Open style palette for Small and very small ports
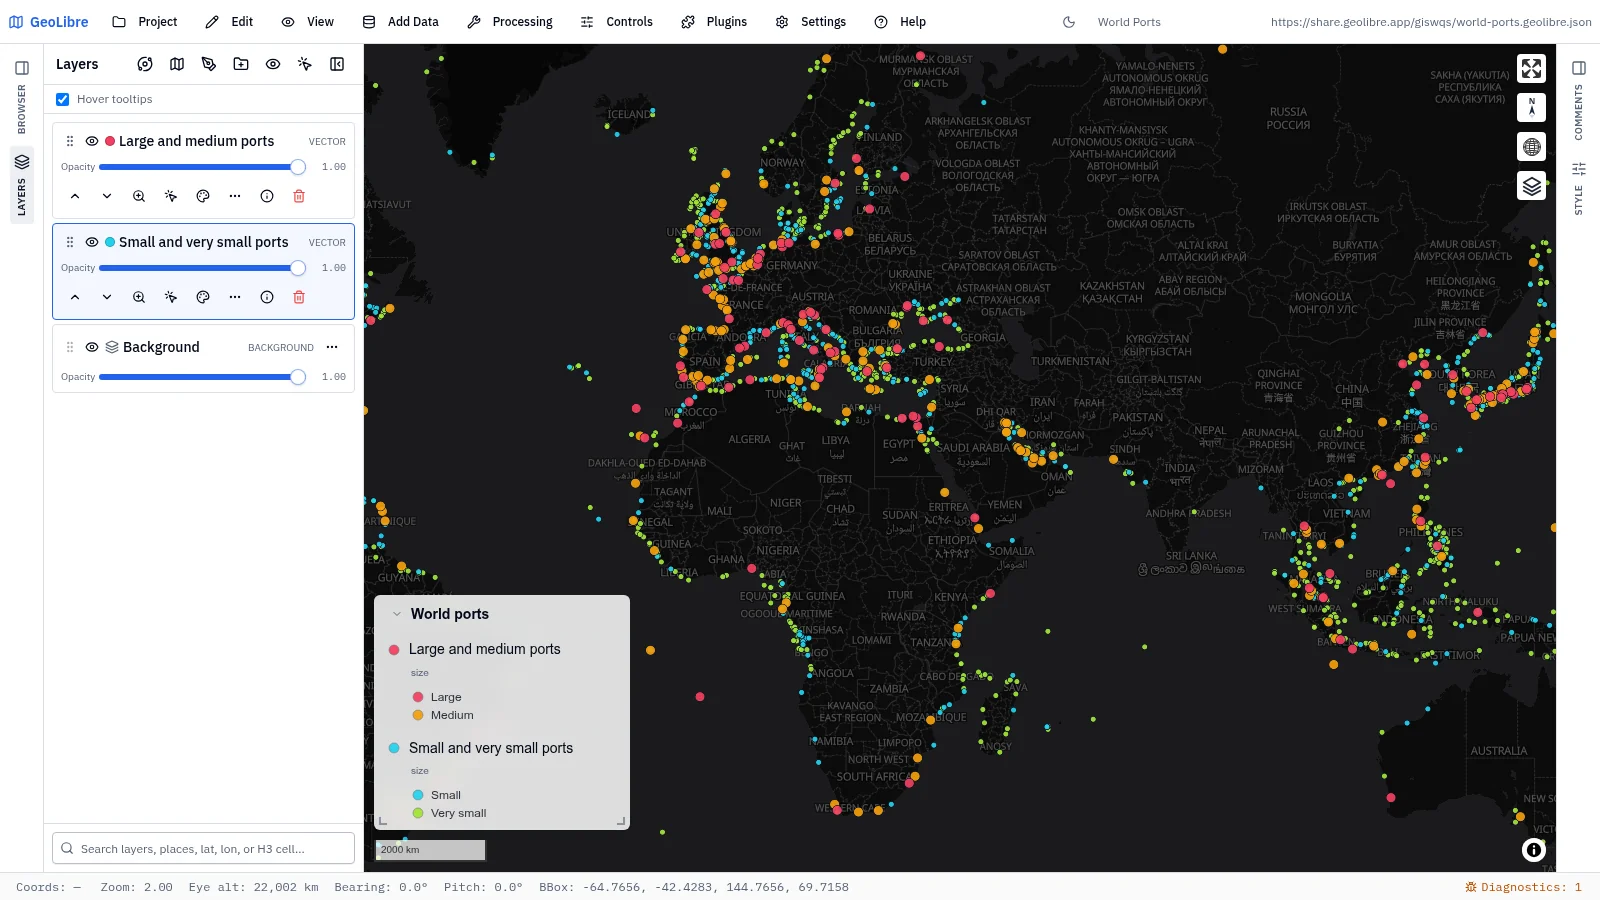The height and width of the screenshot is (900, 1600). pyautogui.click(x=203, y=297)
